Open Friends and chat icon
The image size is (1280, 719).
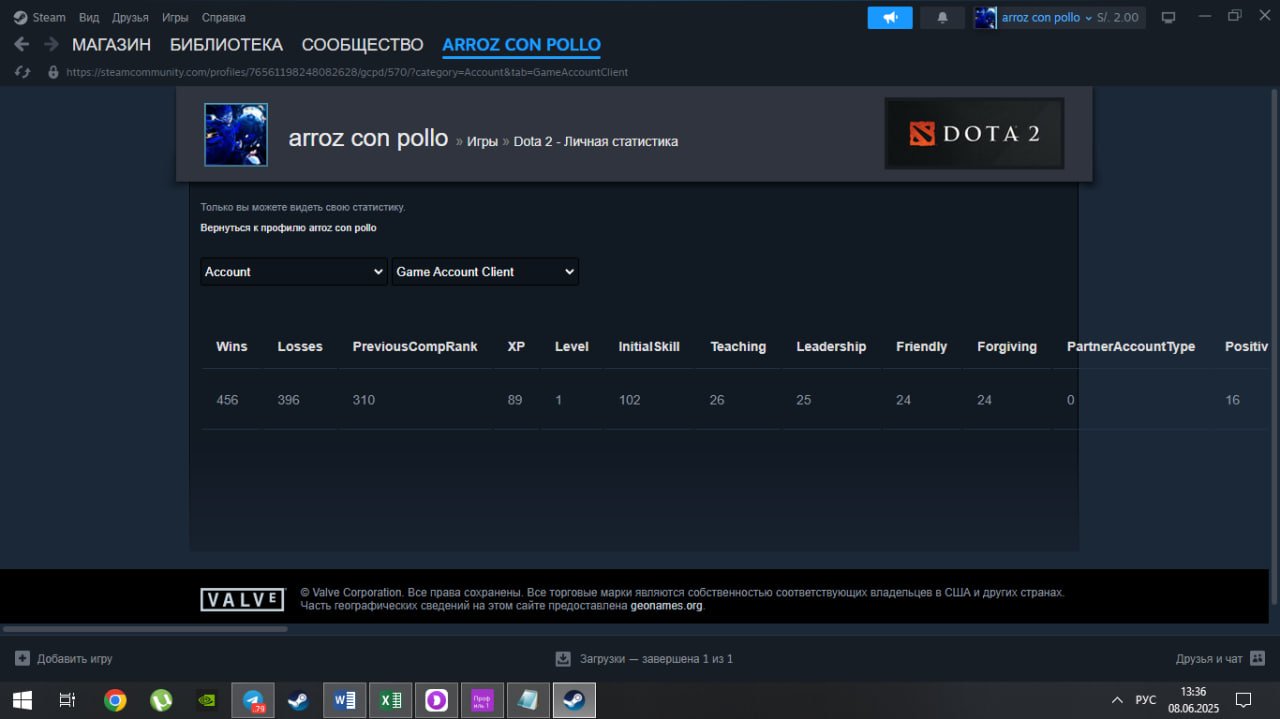click(x=1257, y=658)
